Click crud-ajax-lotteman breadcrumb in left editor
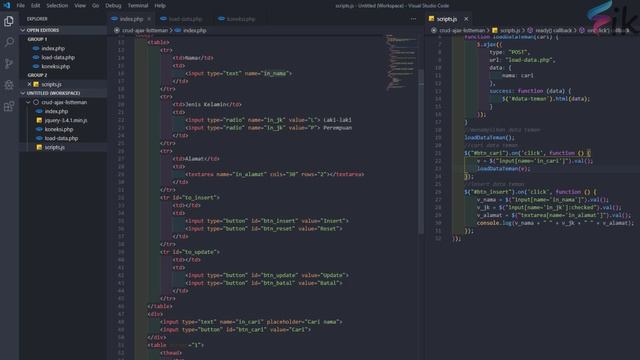This screenshot has height=360, width=640. click(x=145, y=30)
